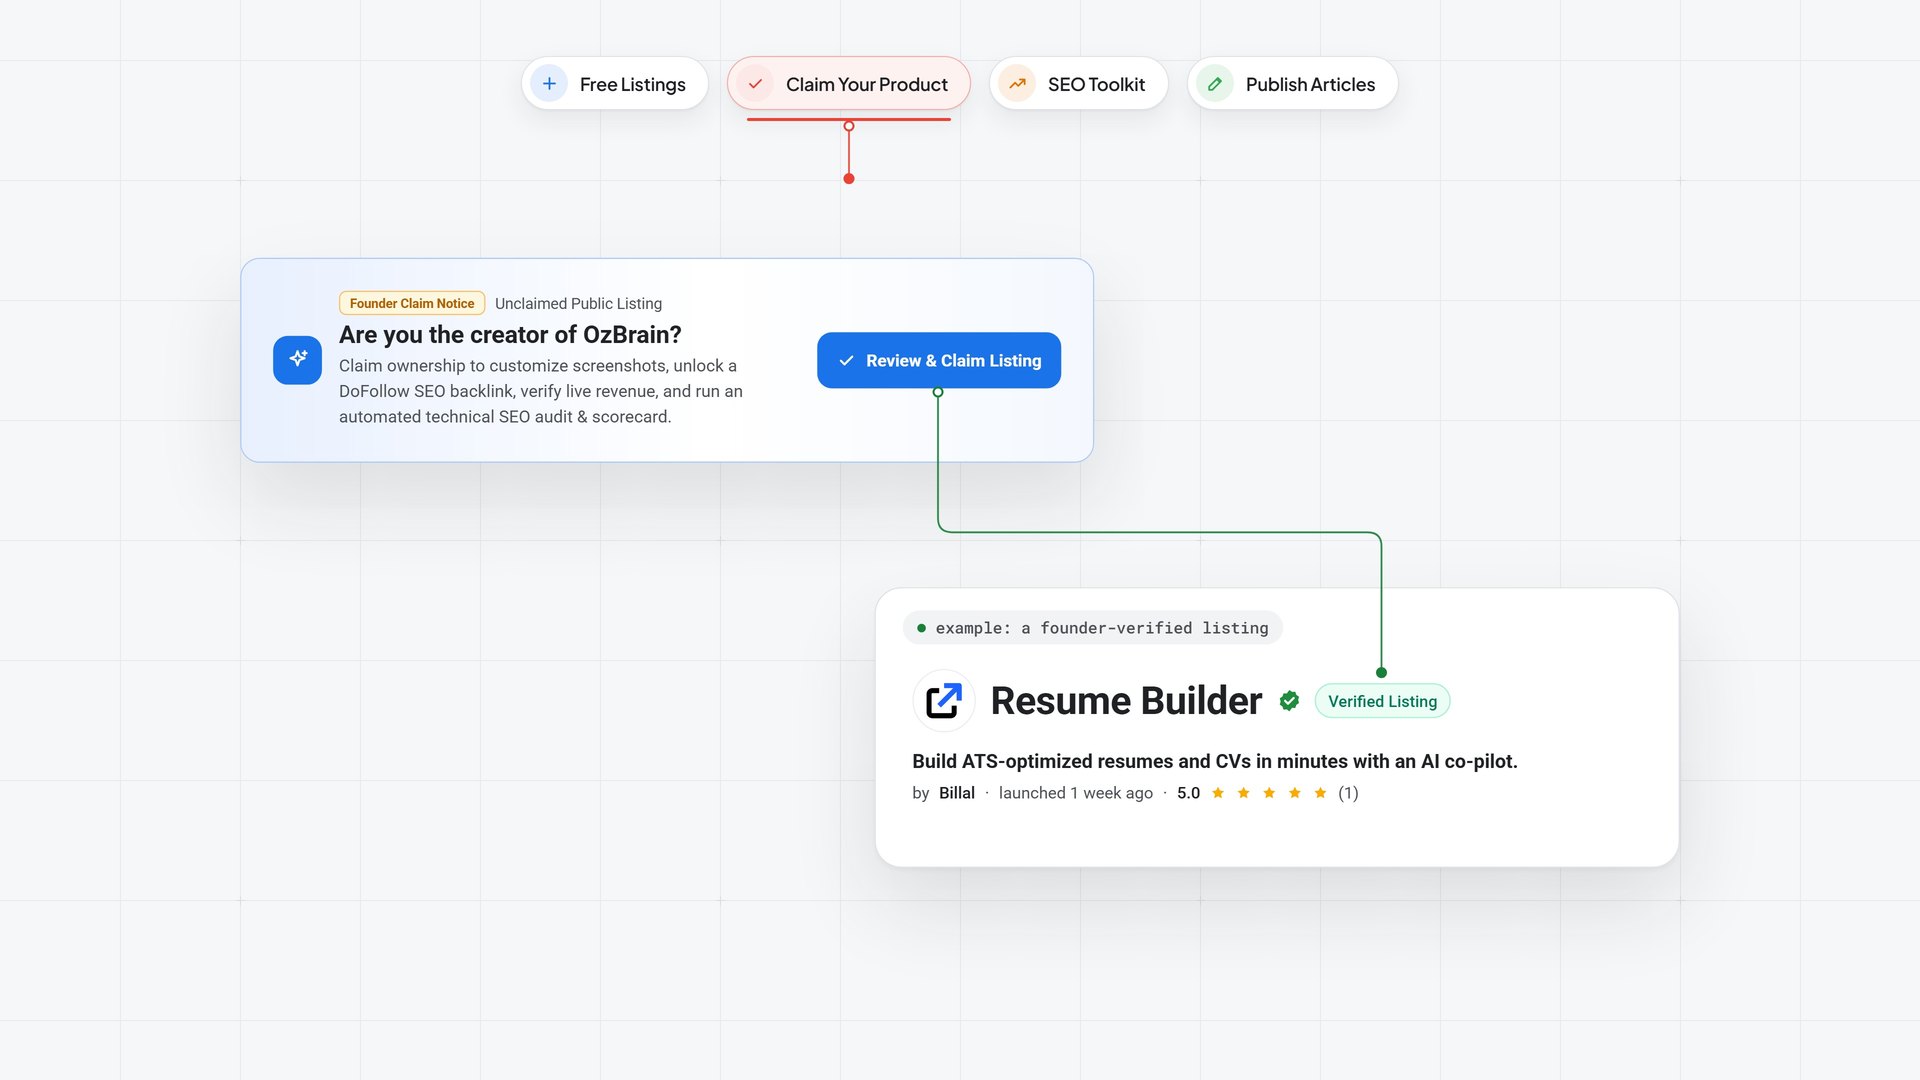
Task: Click the Review & Claim Listing button
Action: pyautogui.click(x=939, y=360)
